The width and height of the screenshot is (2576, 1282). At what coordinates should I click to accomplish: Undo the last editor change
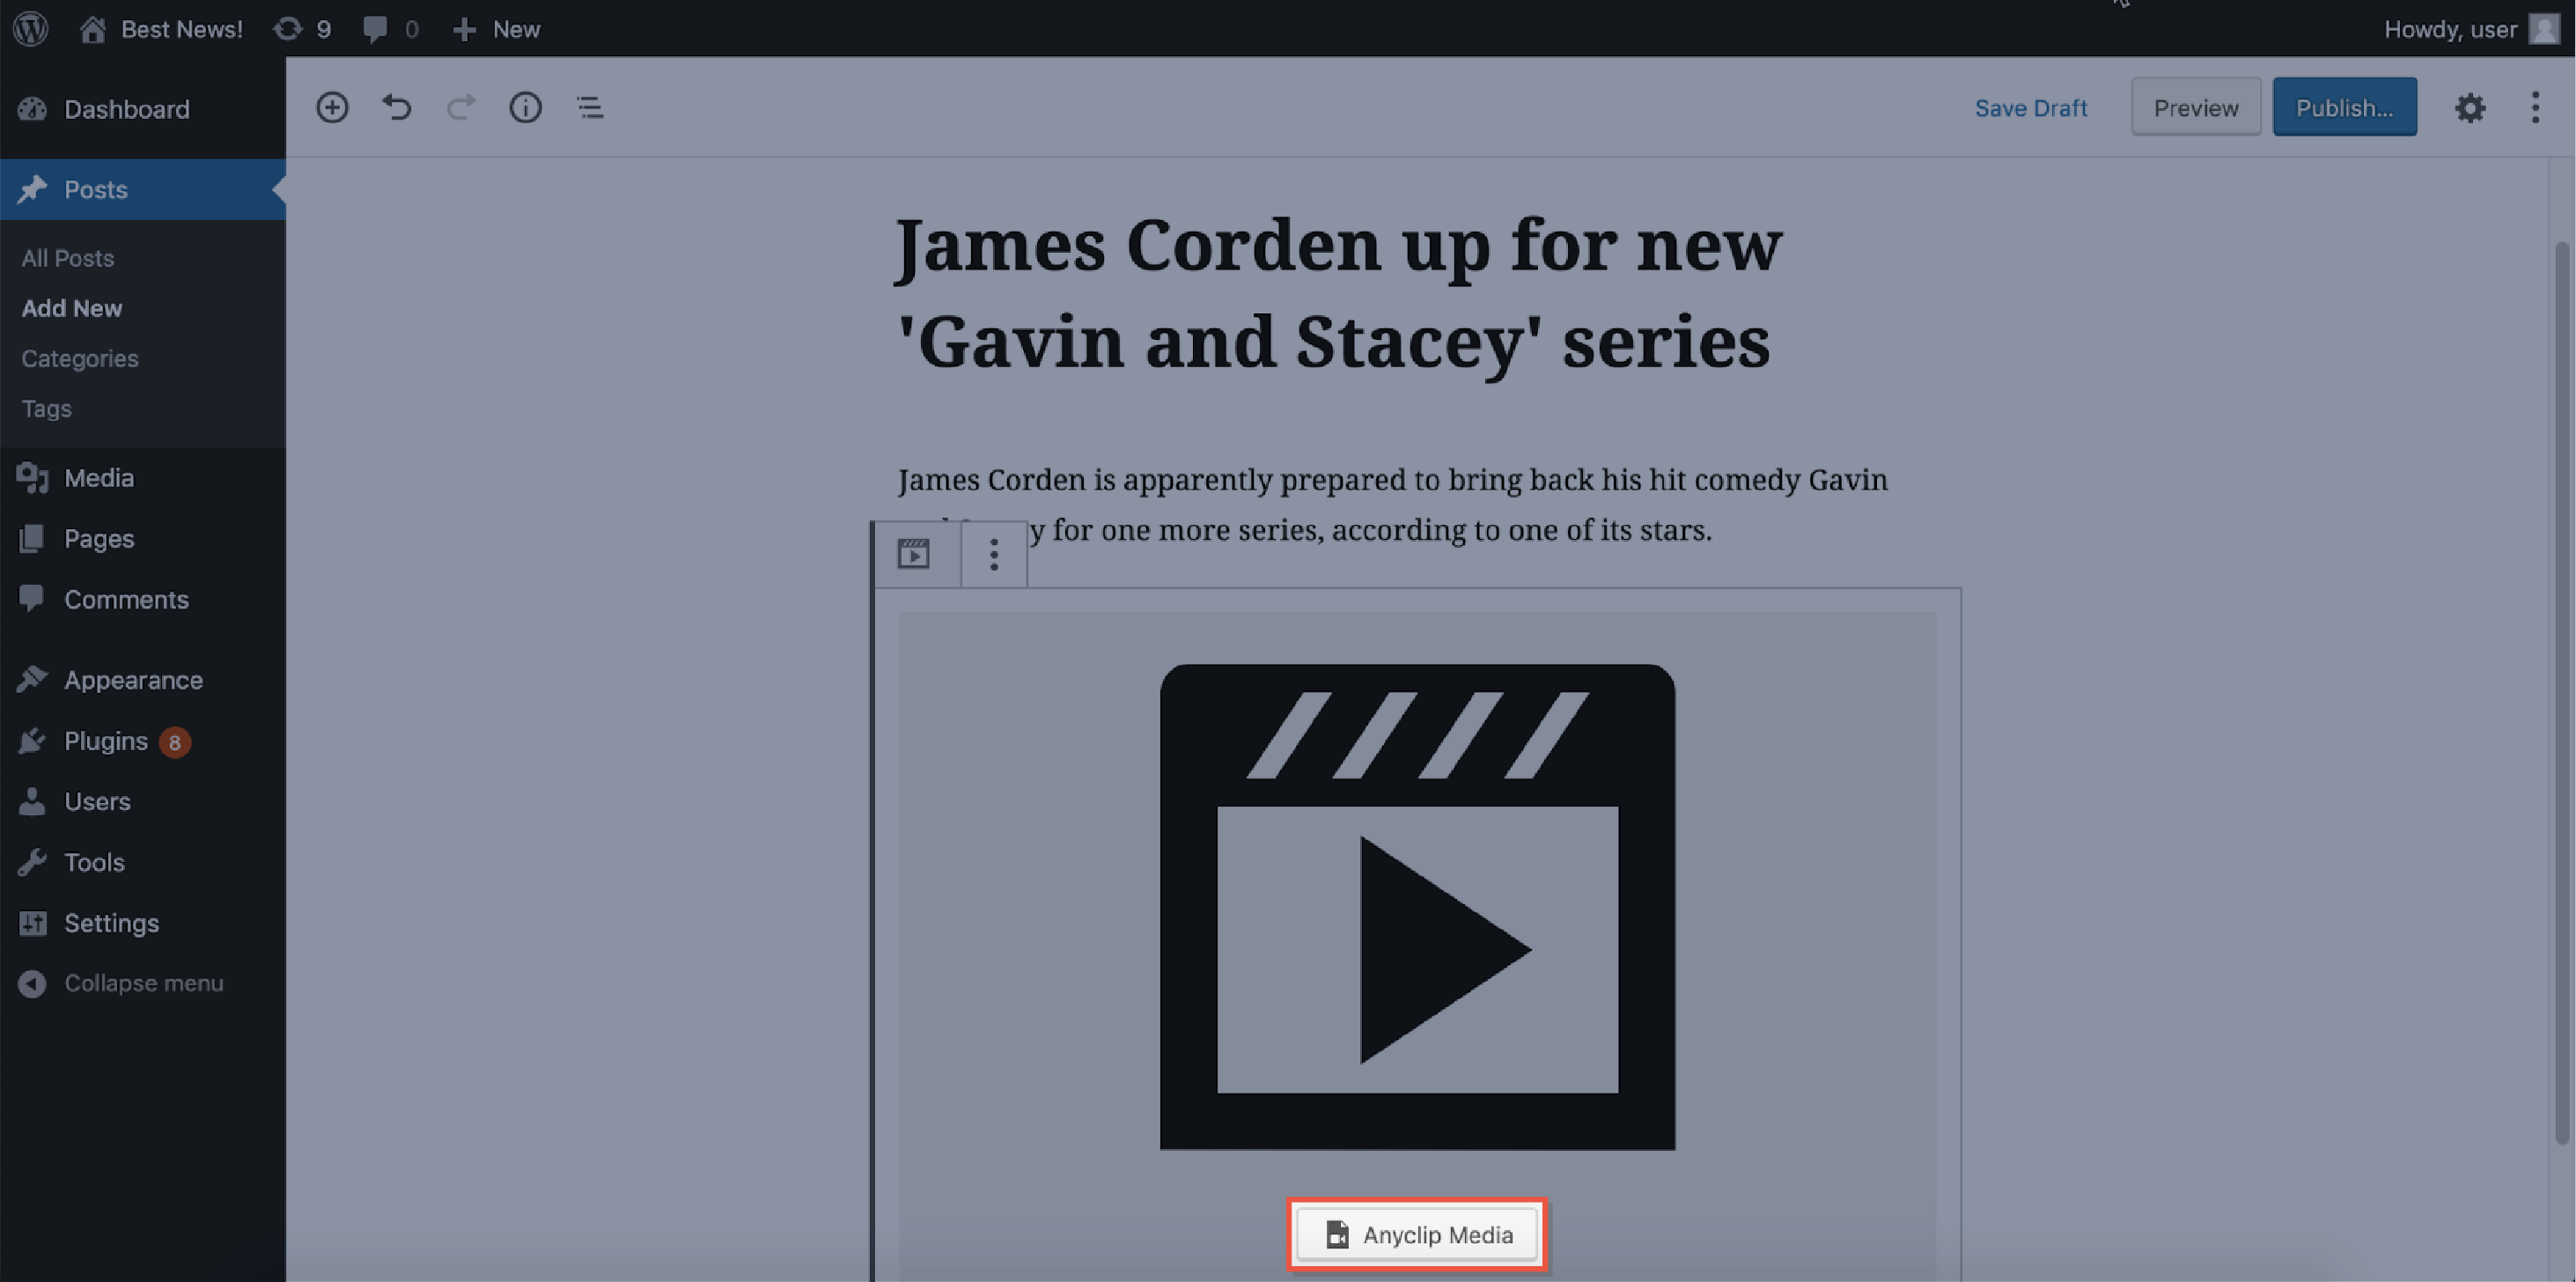pyautogui.click(x=397, y=107)
